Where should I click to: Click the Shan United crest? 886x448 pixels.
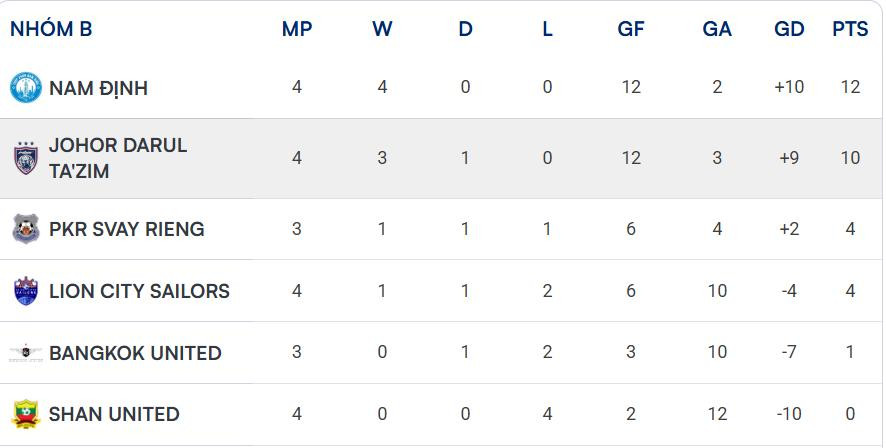tap(25, 414)
